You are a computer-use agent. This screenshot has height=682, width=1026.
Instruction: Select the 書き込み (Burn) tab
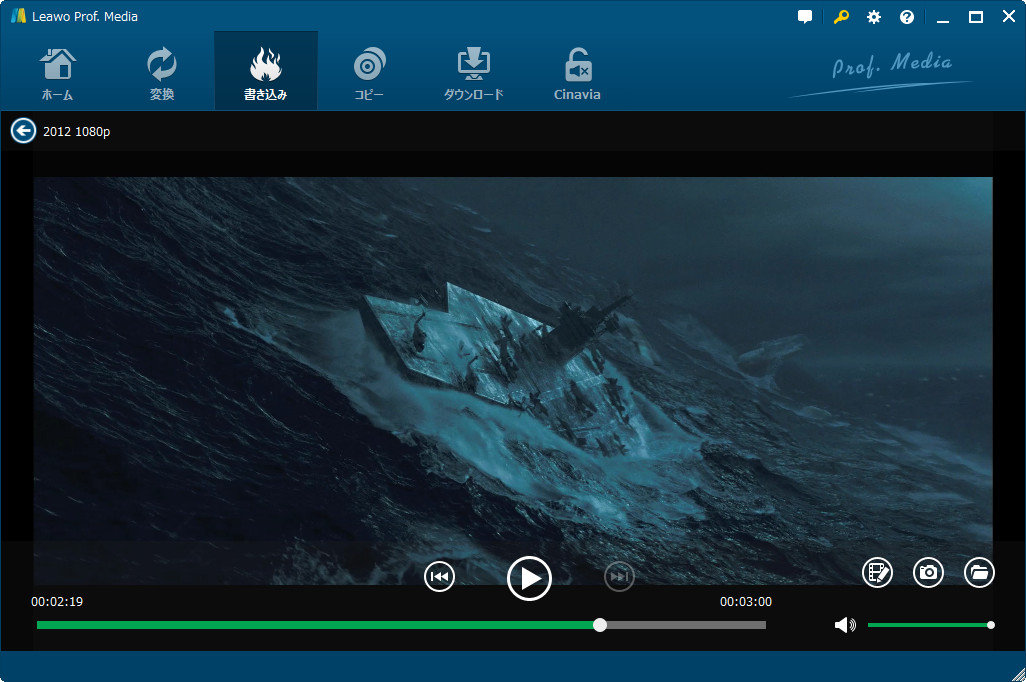pyautogui.click(x=266, y=71)
